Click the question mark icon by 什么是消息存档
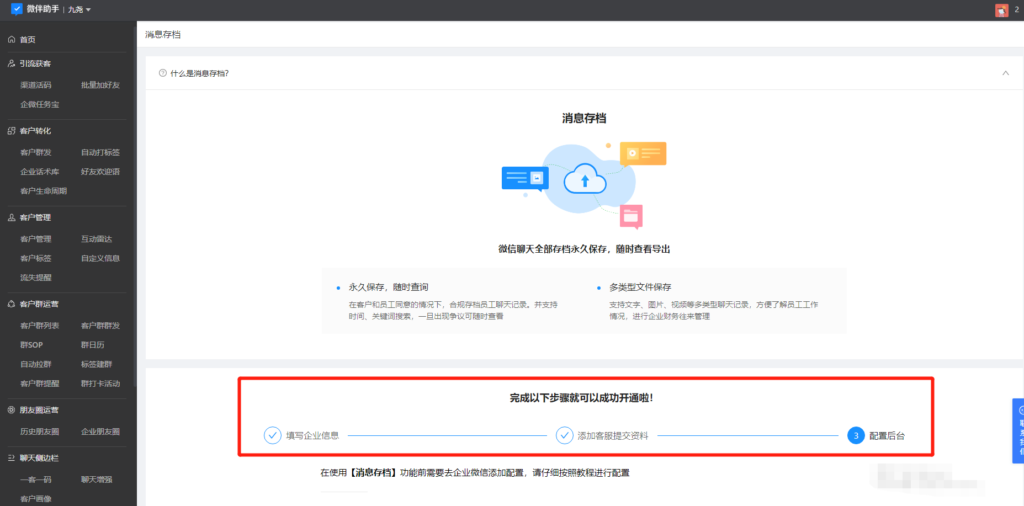 tap(163, 73)
